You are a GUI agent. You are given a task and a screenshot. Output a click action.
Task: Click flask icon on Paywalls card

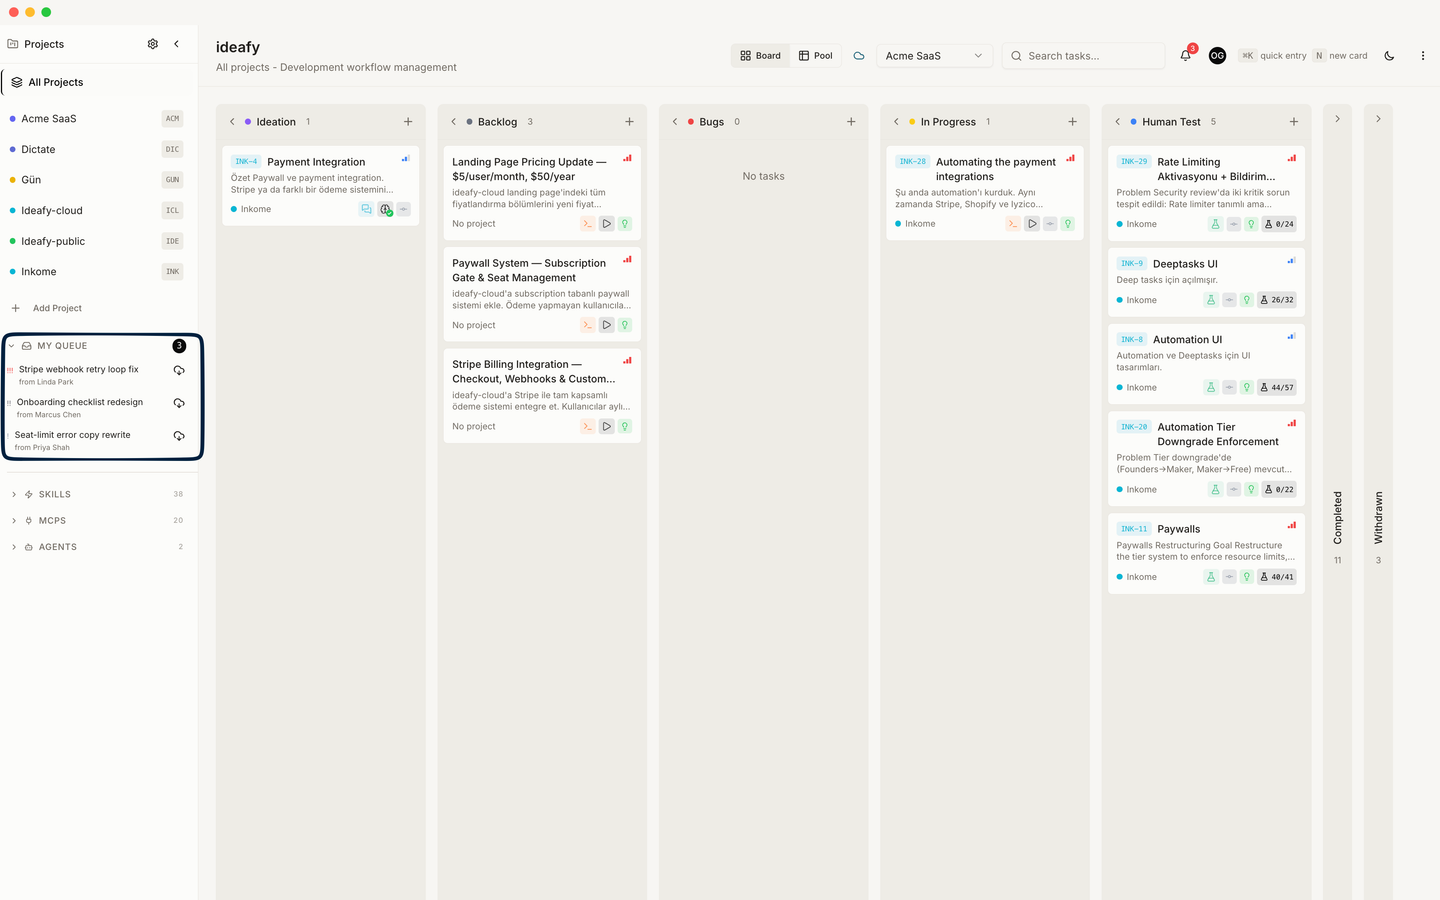[1211, 577]
